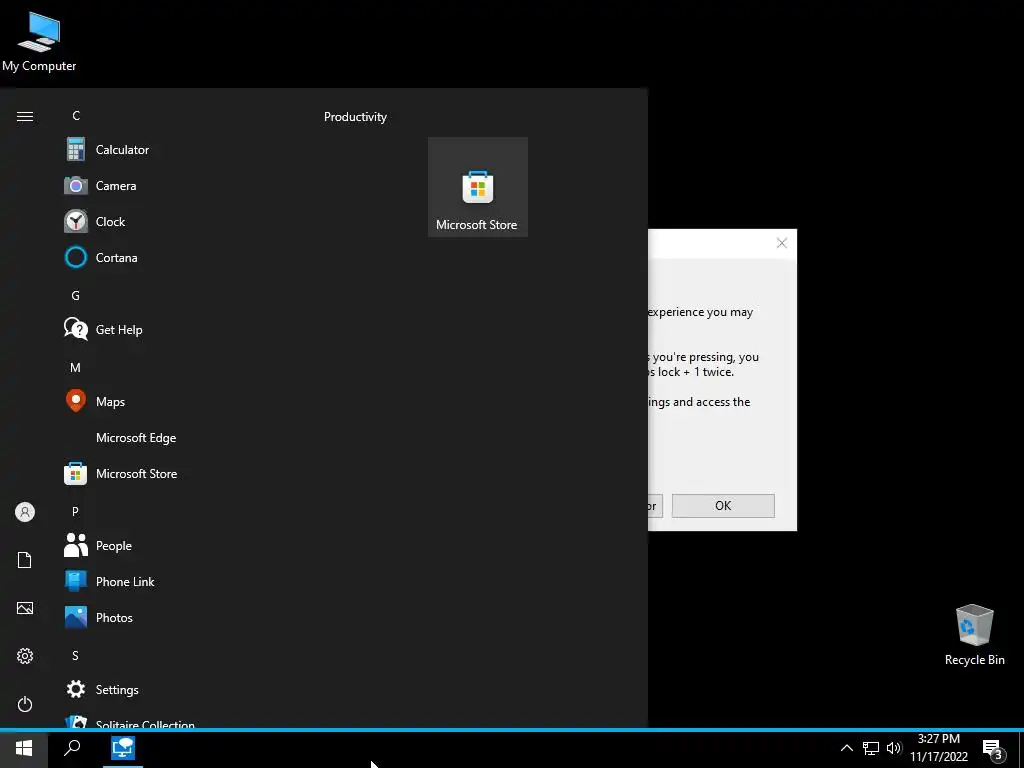
Task: Jump to letter C group header
Action: 76,116
